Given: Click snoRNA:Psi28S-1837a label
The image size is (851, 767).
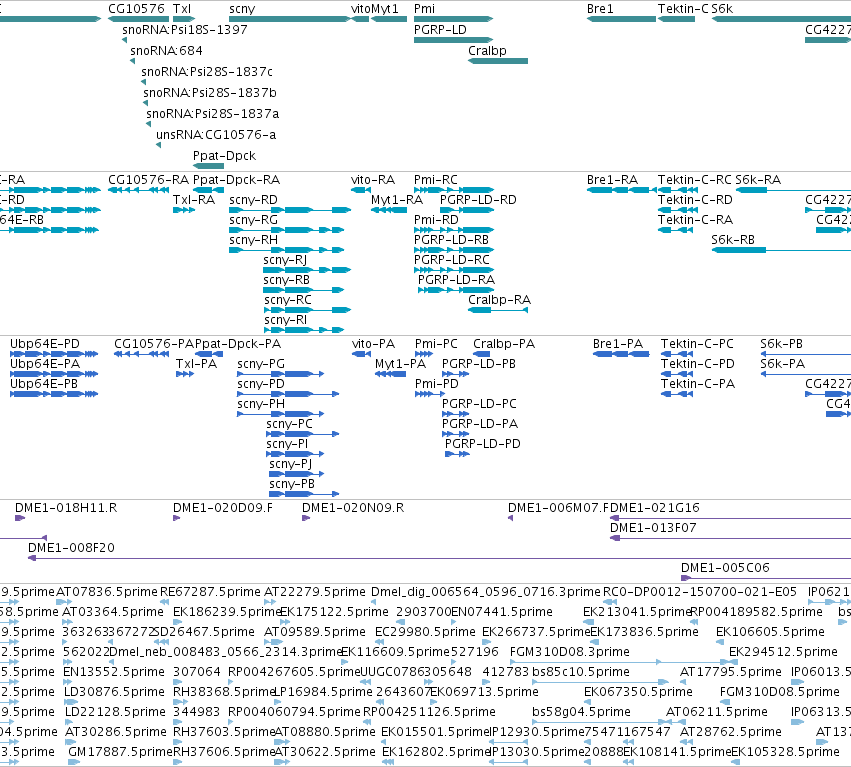Looking at the screenshot, I should click(x=213, y=113).
